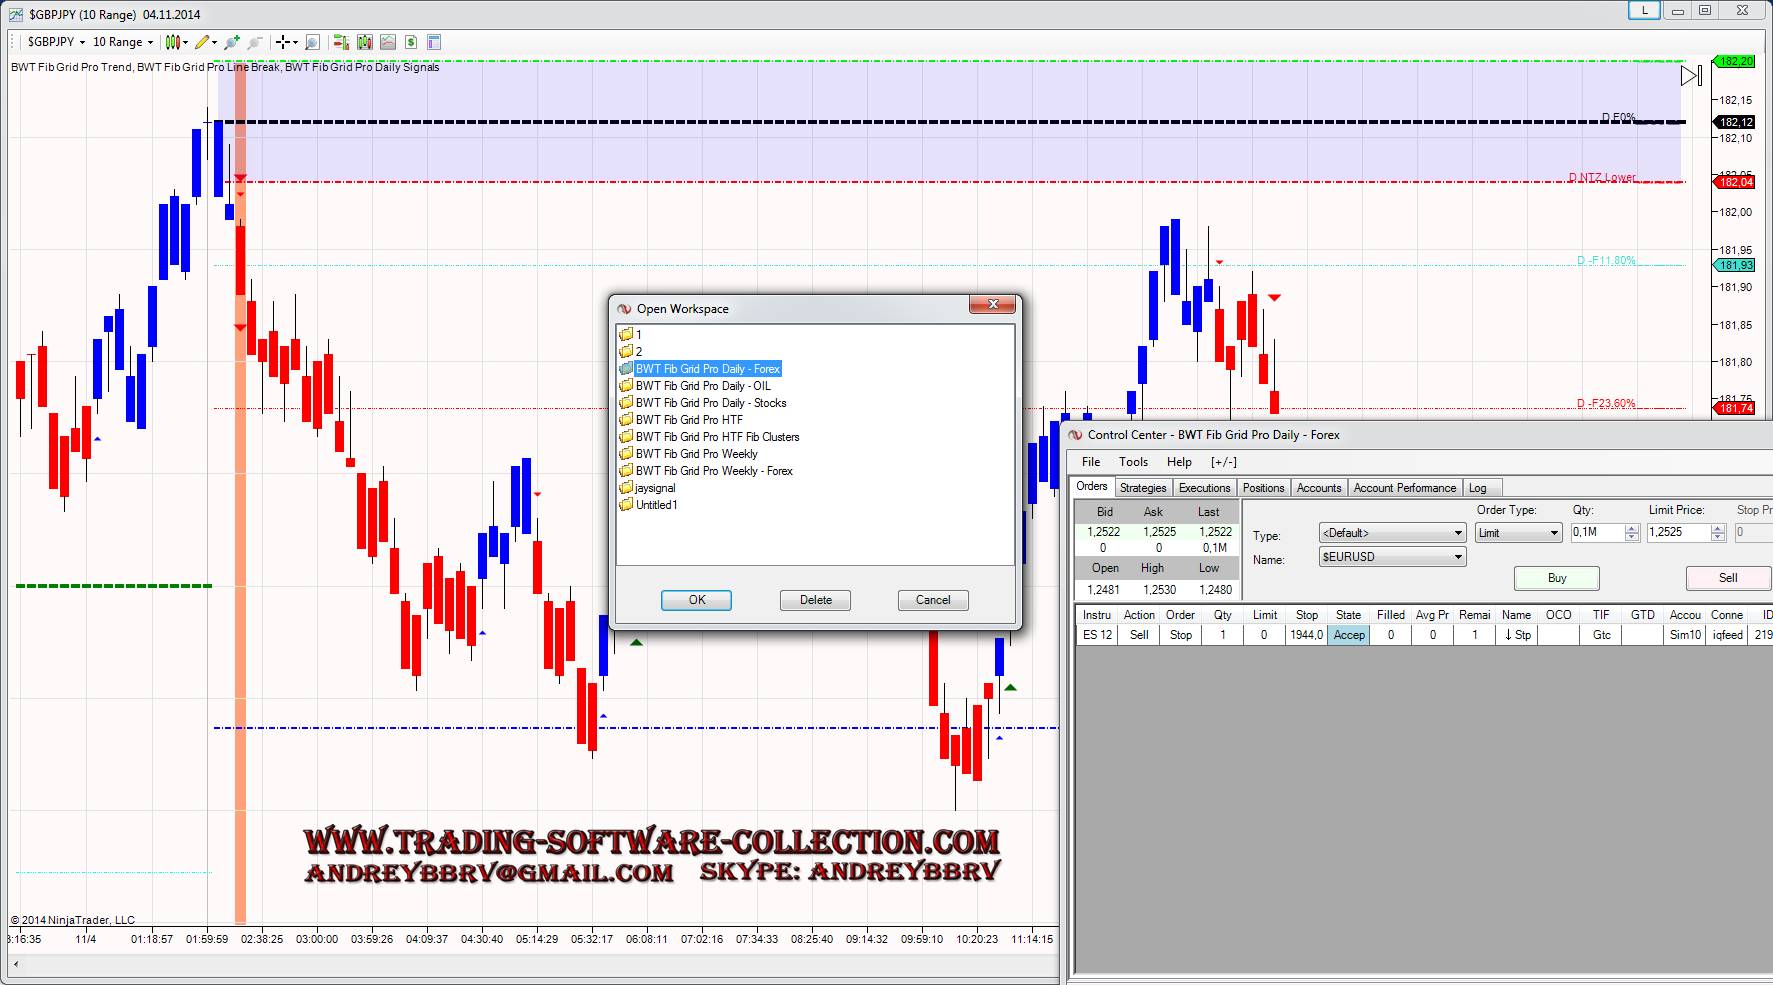1773x985 pixels.
Task: Increase the Qty stepper value
Action: 1632,529
